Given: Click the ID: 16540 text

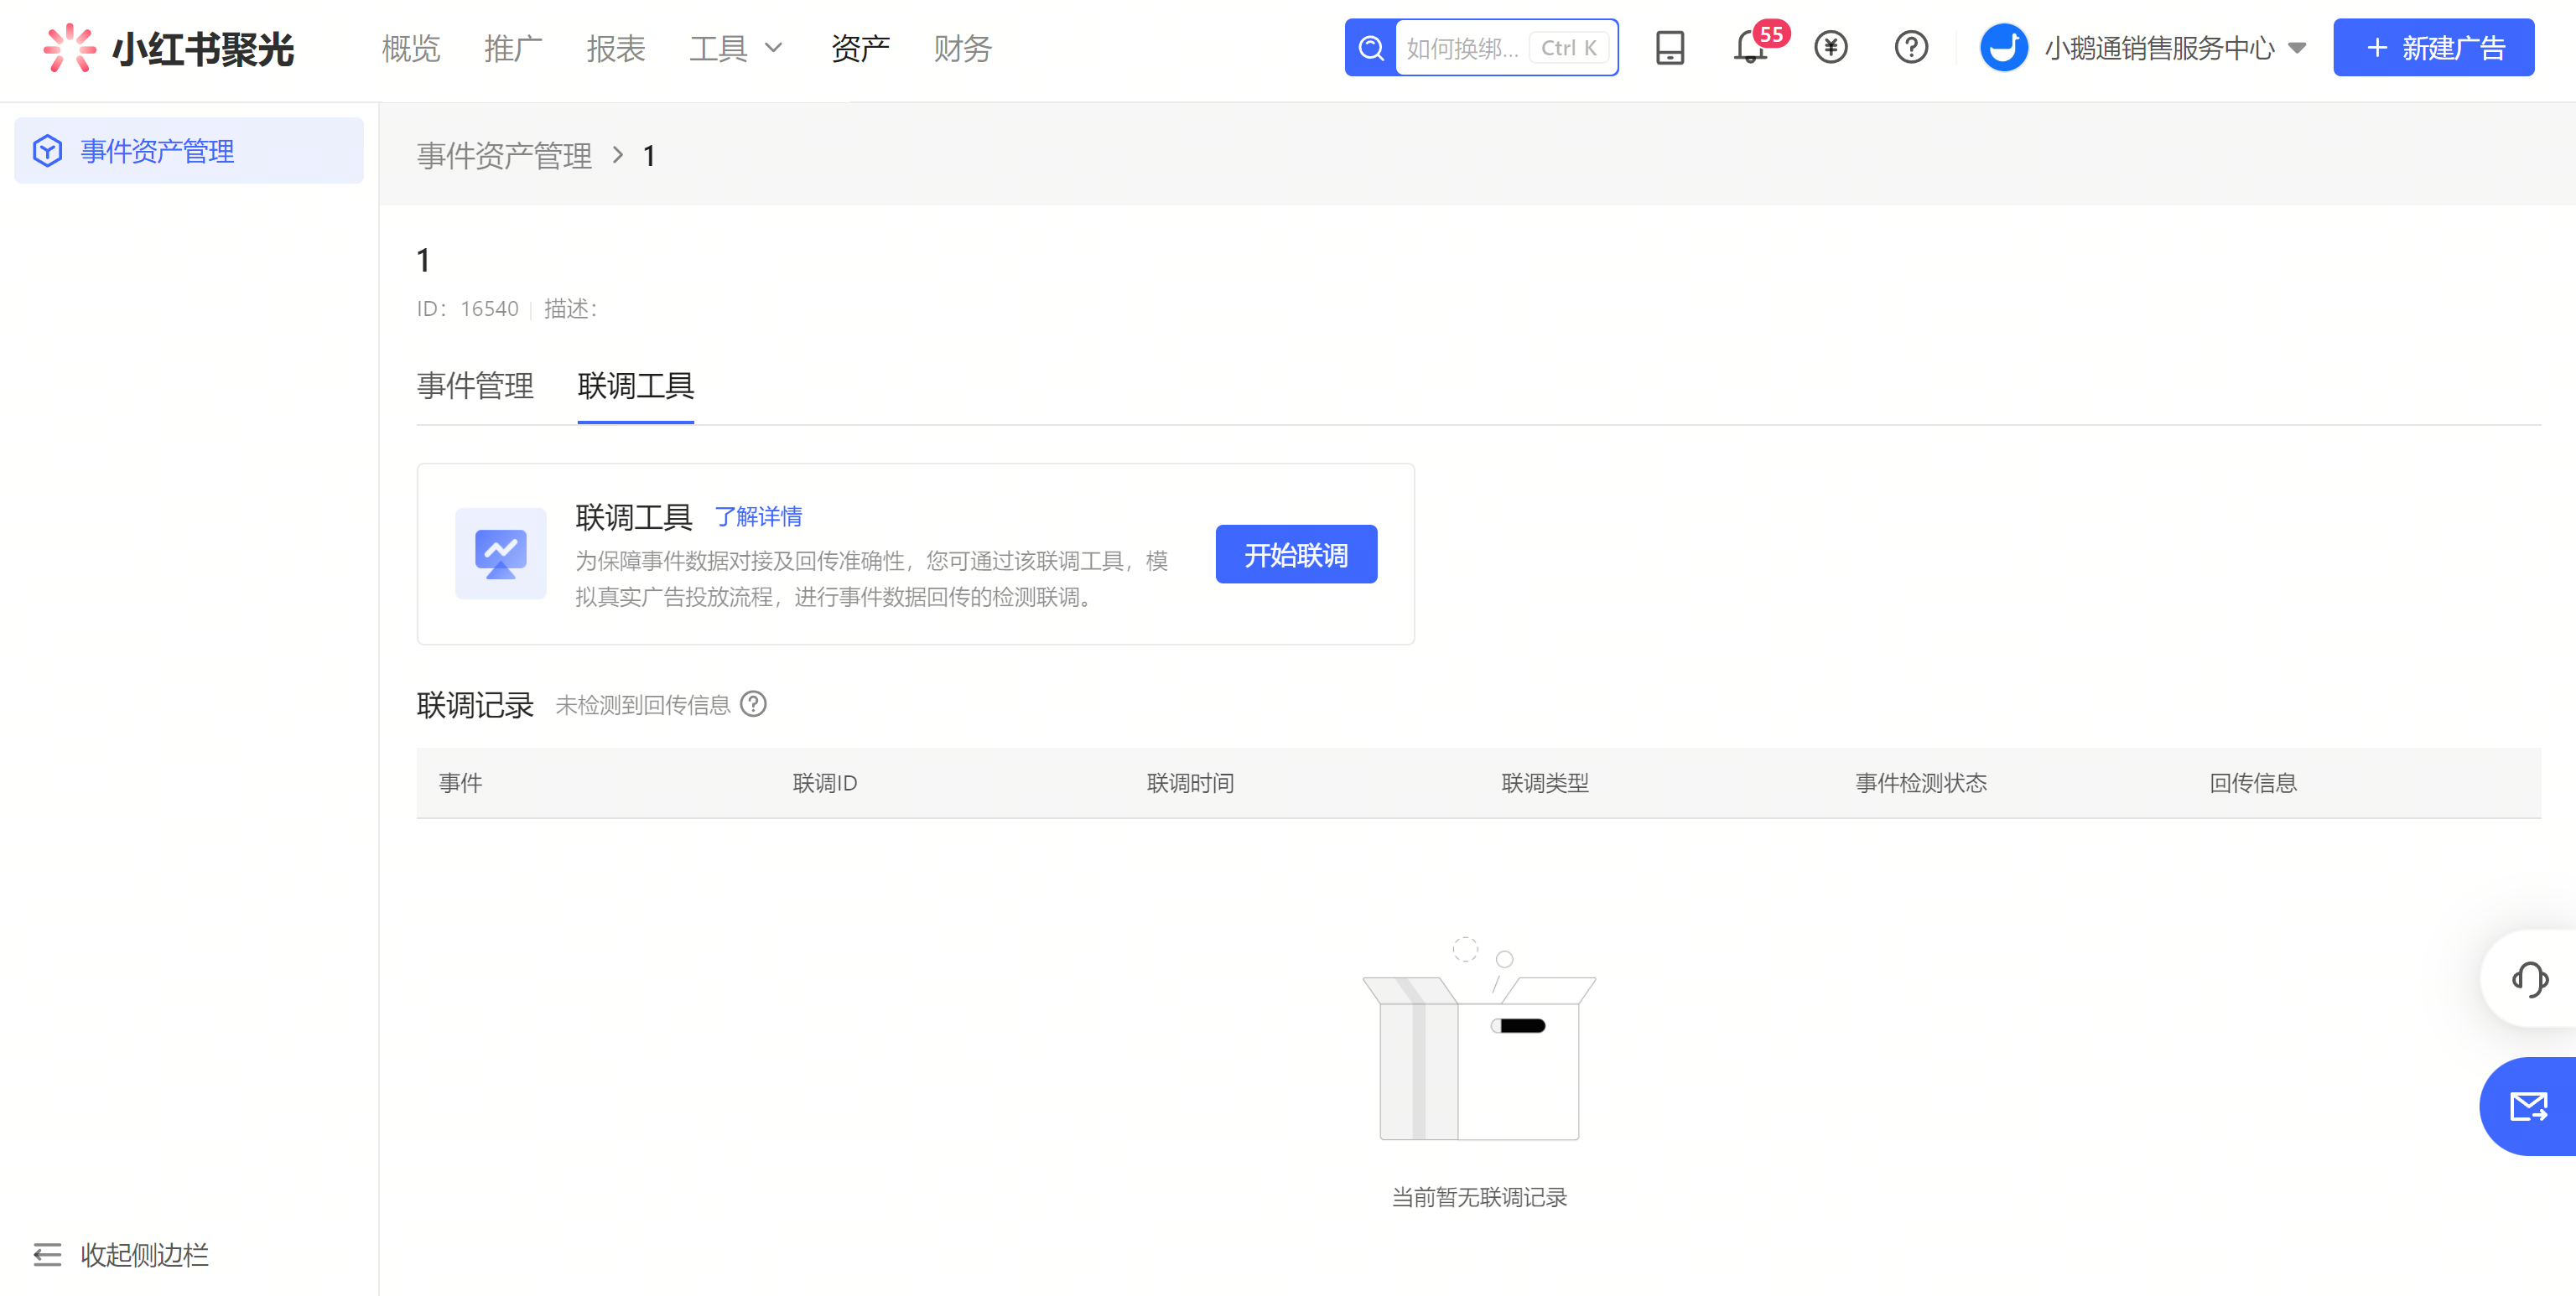Looking at the screenshot, I should (468, 308).
